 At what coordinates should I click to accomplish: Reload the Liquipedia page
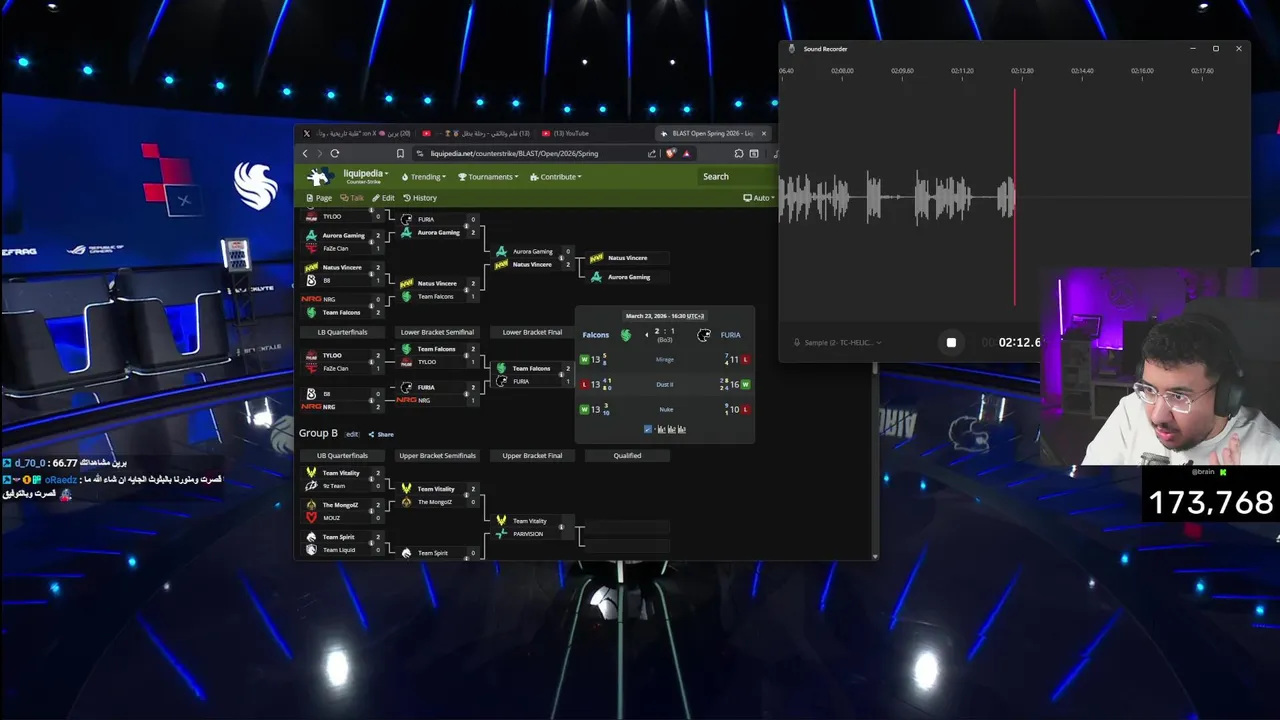click(334, 153)
